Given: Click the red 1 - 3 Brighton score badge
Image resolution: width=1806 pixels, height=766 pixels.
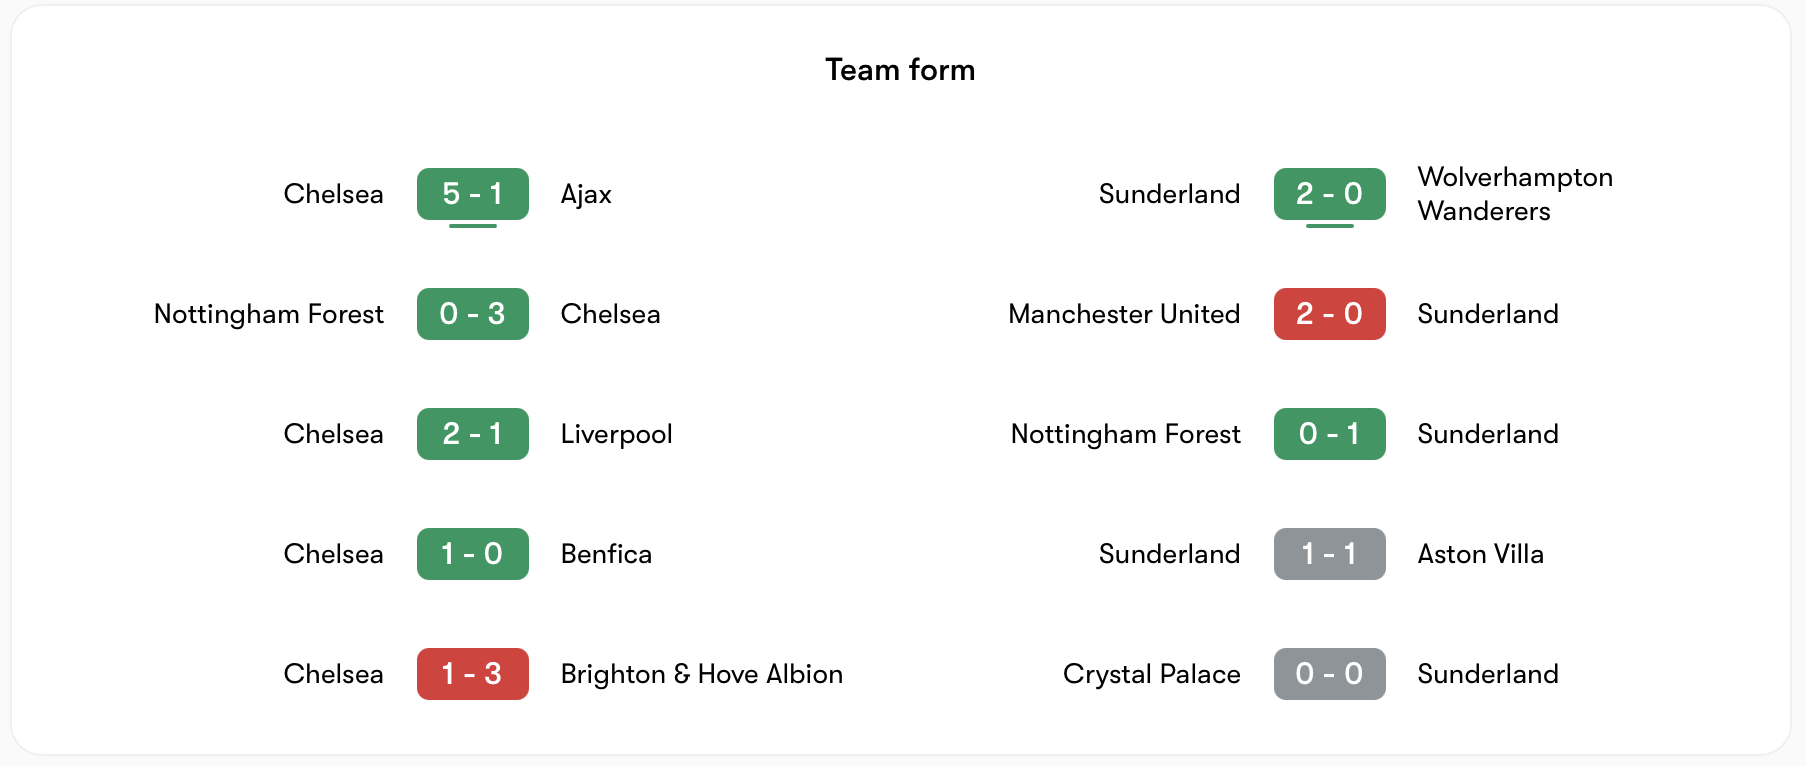Looking at the screenshot, I should click(x=472, y=674).
